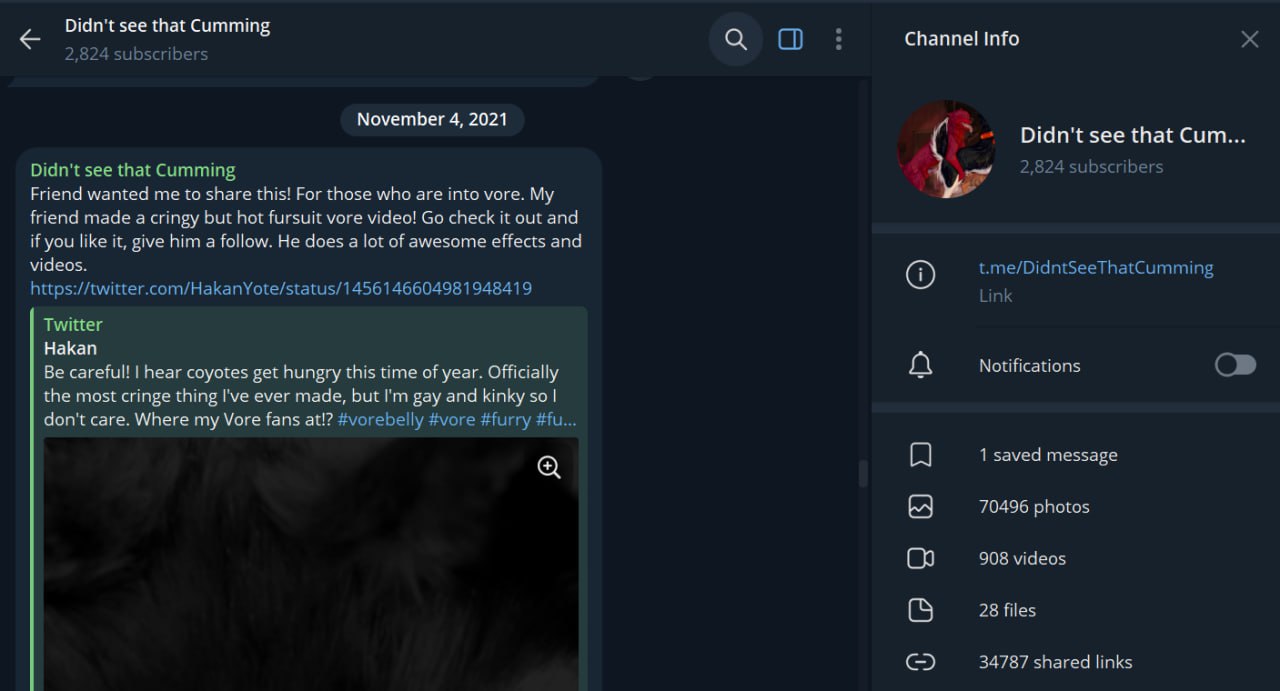The image size is (1280, 691).
Task: Open the dark preview image thumbnail
Action: (x=311, y=564)
